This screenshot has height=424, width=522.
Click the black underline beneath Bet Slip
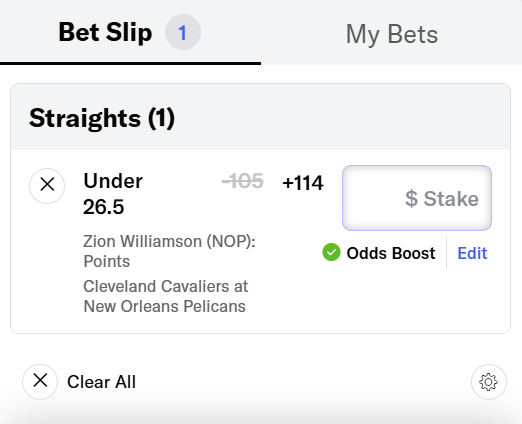pyautogui.click(x=130, y=63)
